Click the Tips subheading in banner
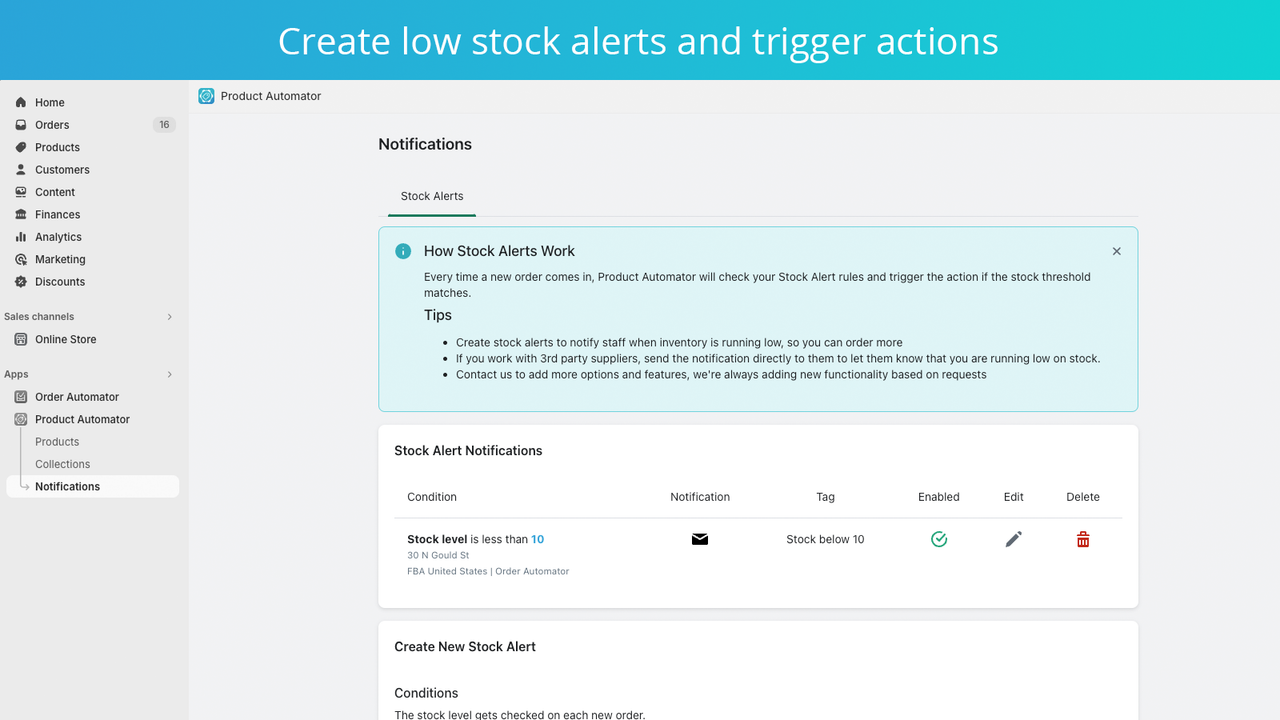The width and height of the screenshot is (1280, 720). pos(438,315)
